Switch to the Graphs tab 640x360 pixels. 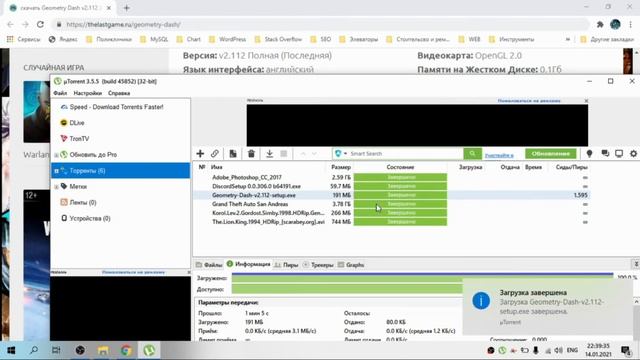pos(351,265)
